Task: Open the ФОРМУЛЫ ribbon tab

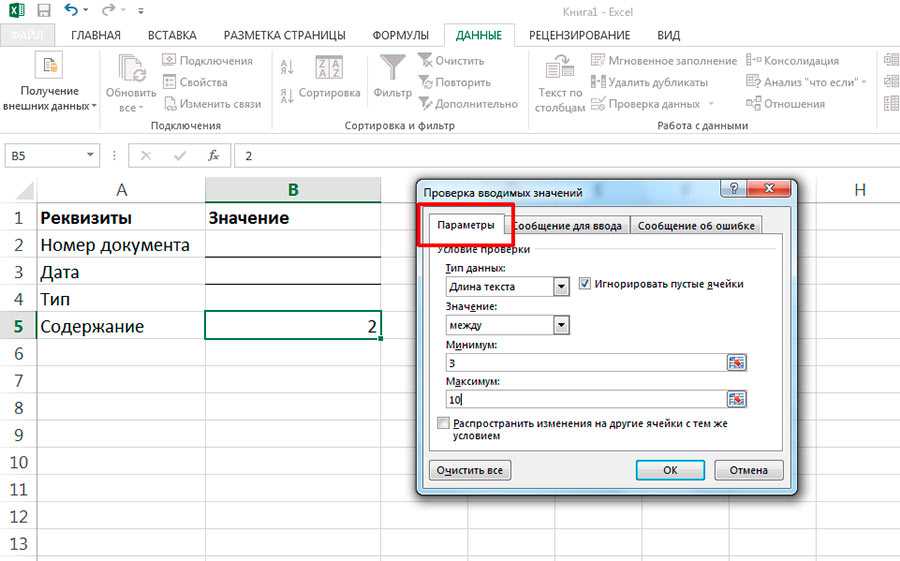Action: [400, 35]
